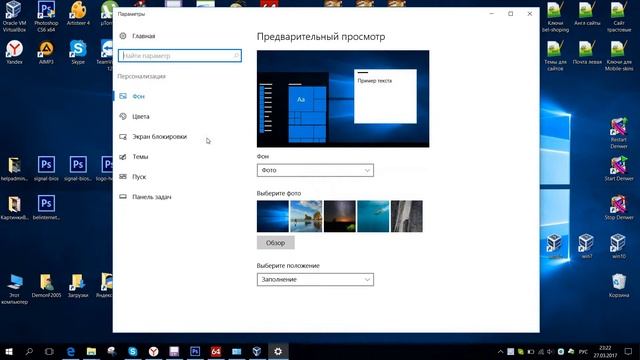The height and width of the screenshot is (360, 640).
Task: Open the Yandex browser desktop shortcut
Action: point(14,52)
